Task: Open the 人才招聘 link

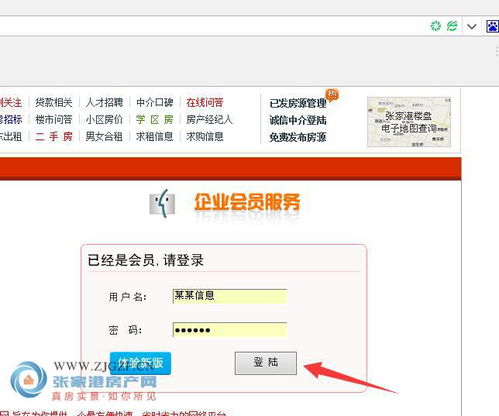Action: (104, 102)
